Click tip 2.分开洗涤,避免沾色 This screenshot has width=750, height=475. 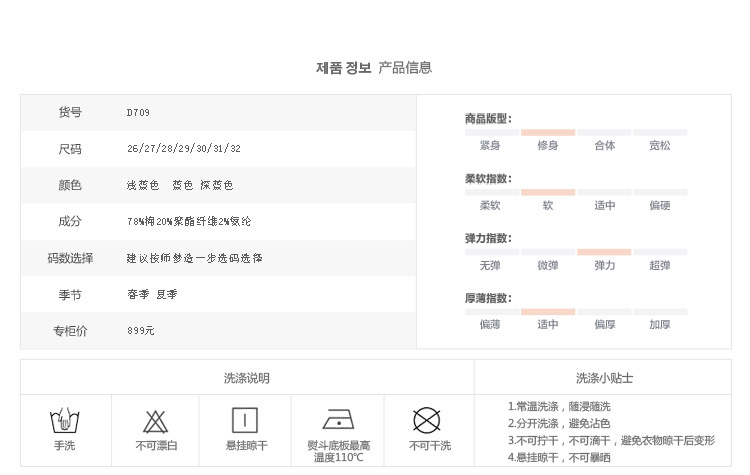(x=559, y=423)
